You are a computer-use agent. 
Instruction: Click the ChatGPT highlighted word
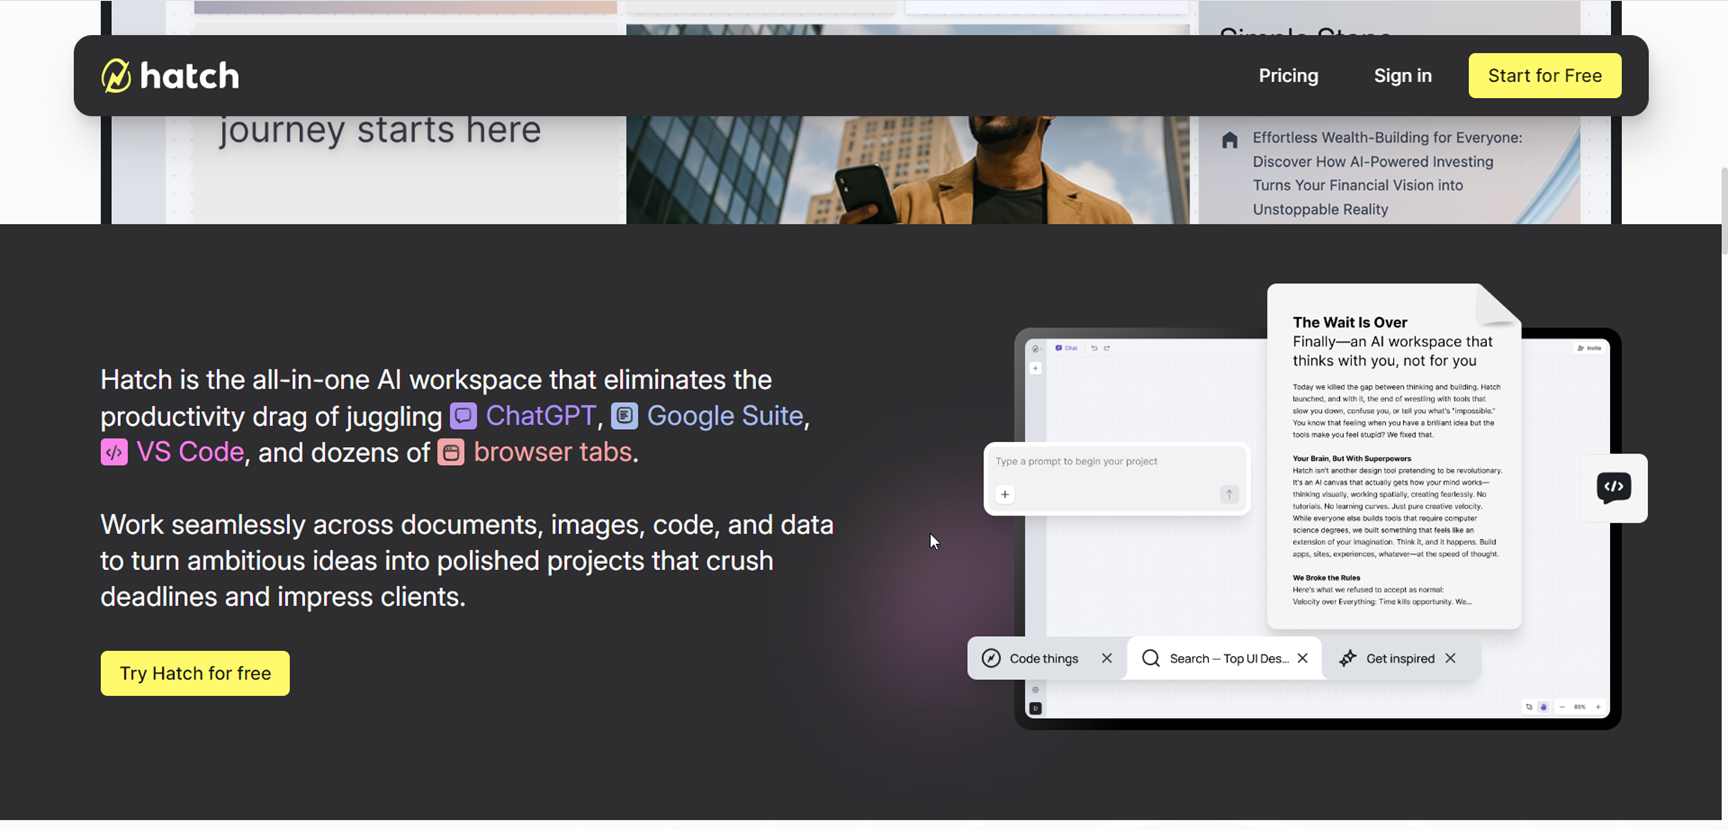(540, 416)
